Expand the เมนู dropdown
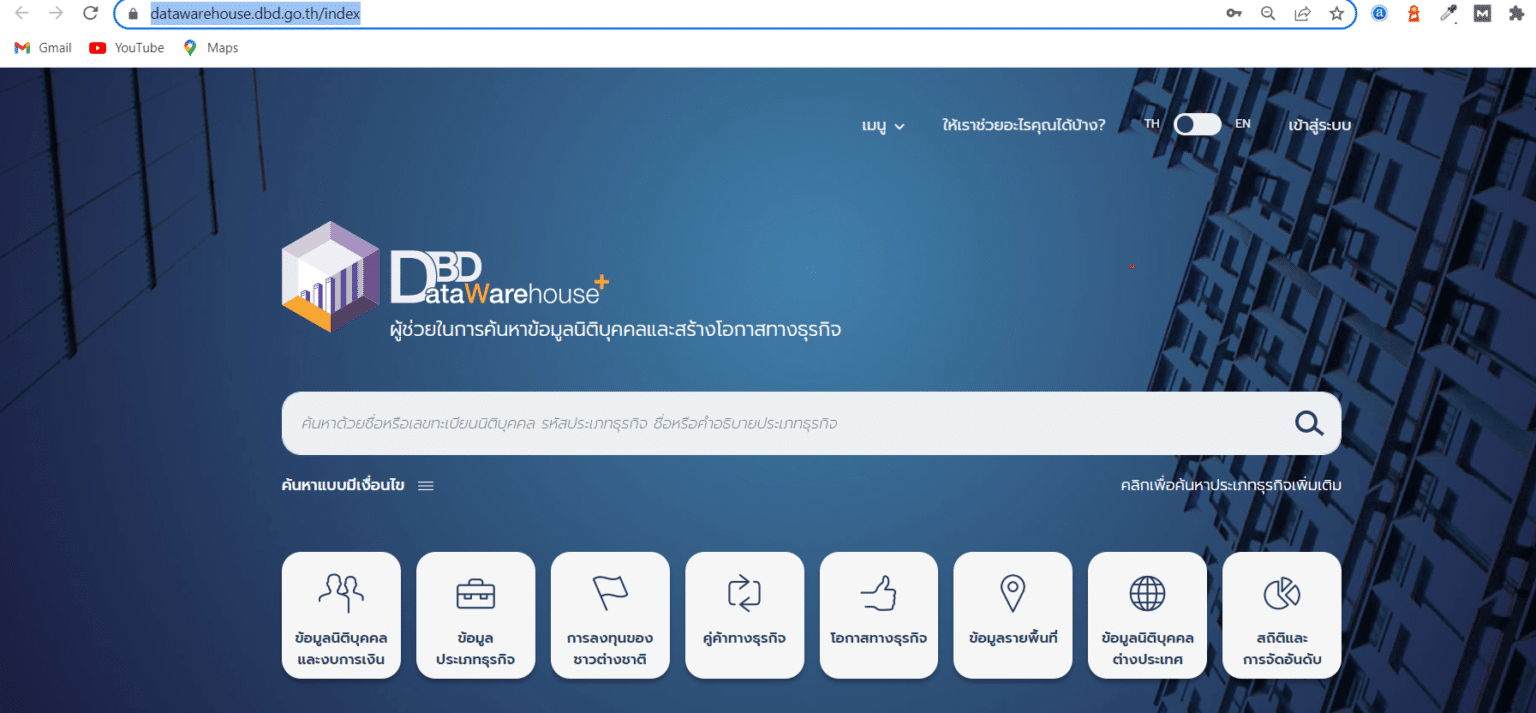 [882, 124]
